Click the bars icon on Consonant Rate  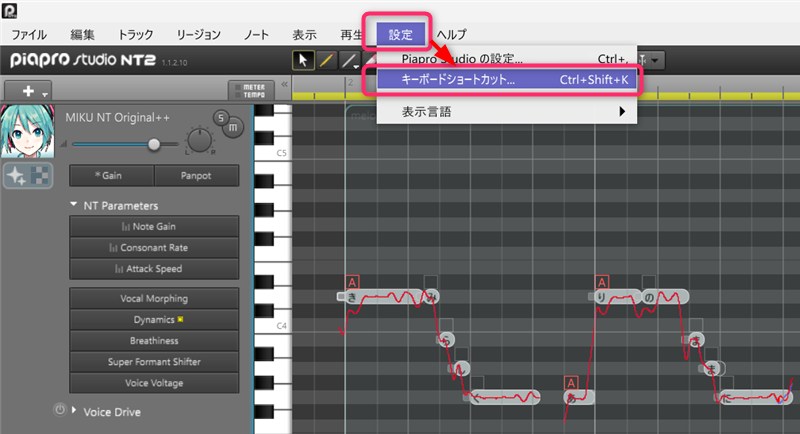113,248
